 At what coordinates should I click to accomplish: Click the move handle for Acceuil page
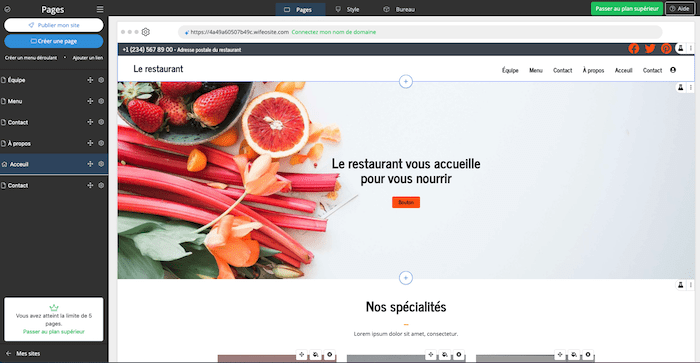pos(90,164)
